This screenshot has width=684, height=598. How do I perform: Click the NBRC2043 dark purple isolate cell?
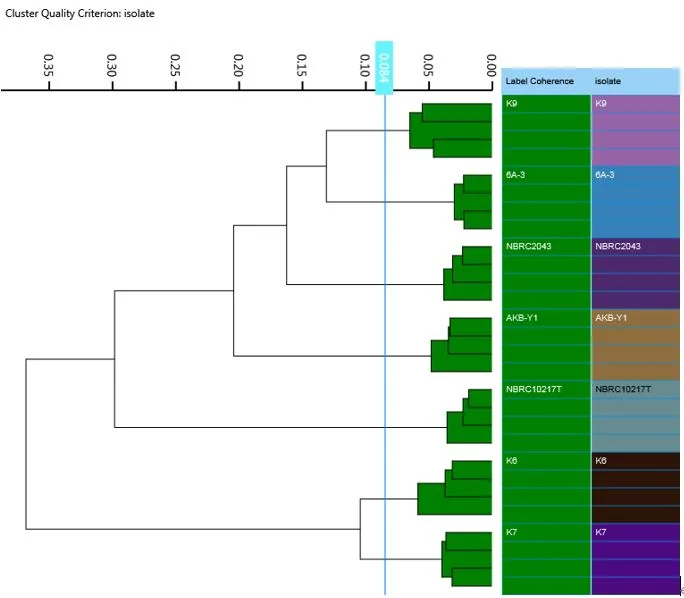coord(636,273)
